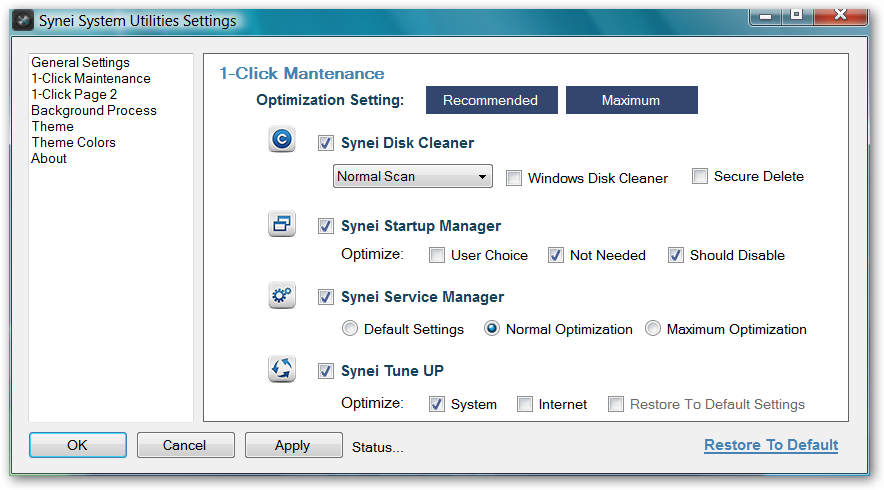Image resolution: width=884 pixels, height=490 pixels.
Task: Select the Maximum Optimization radio button
Action: [x=653, y=328]
